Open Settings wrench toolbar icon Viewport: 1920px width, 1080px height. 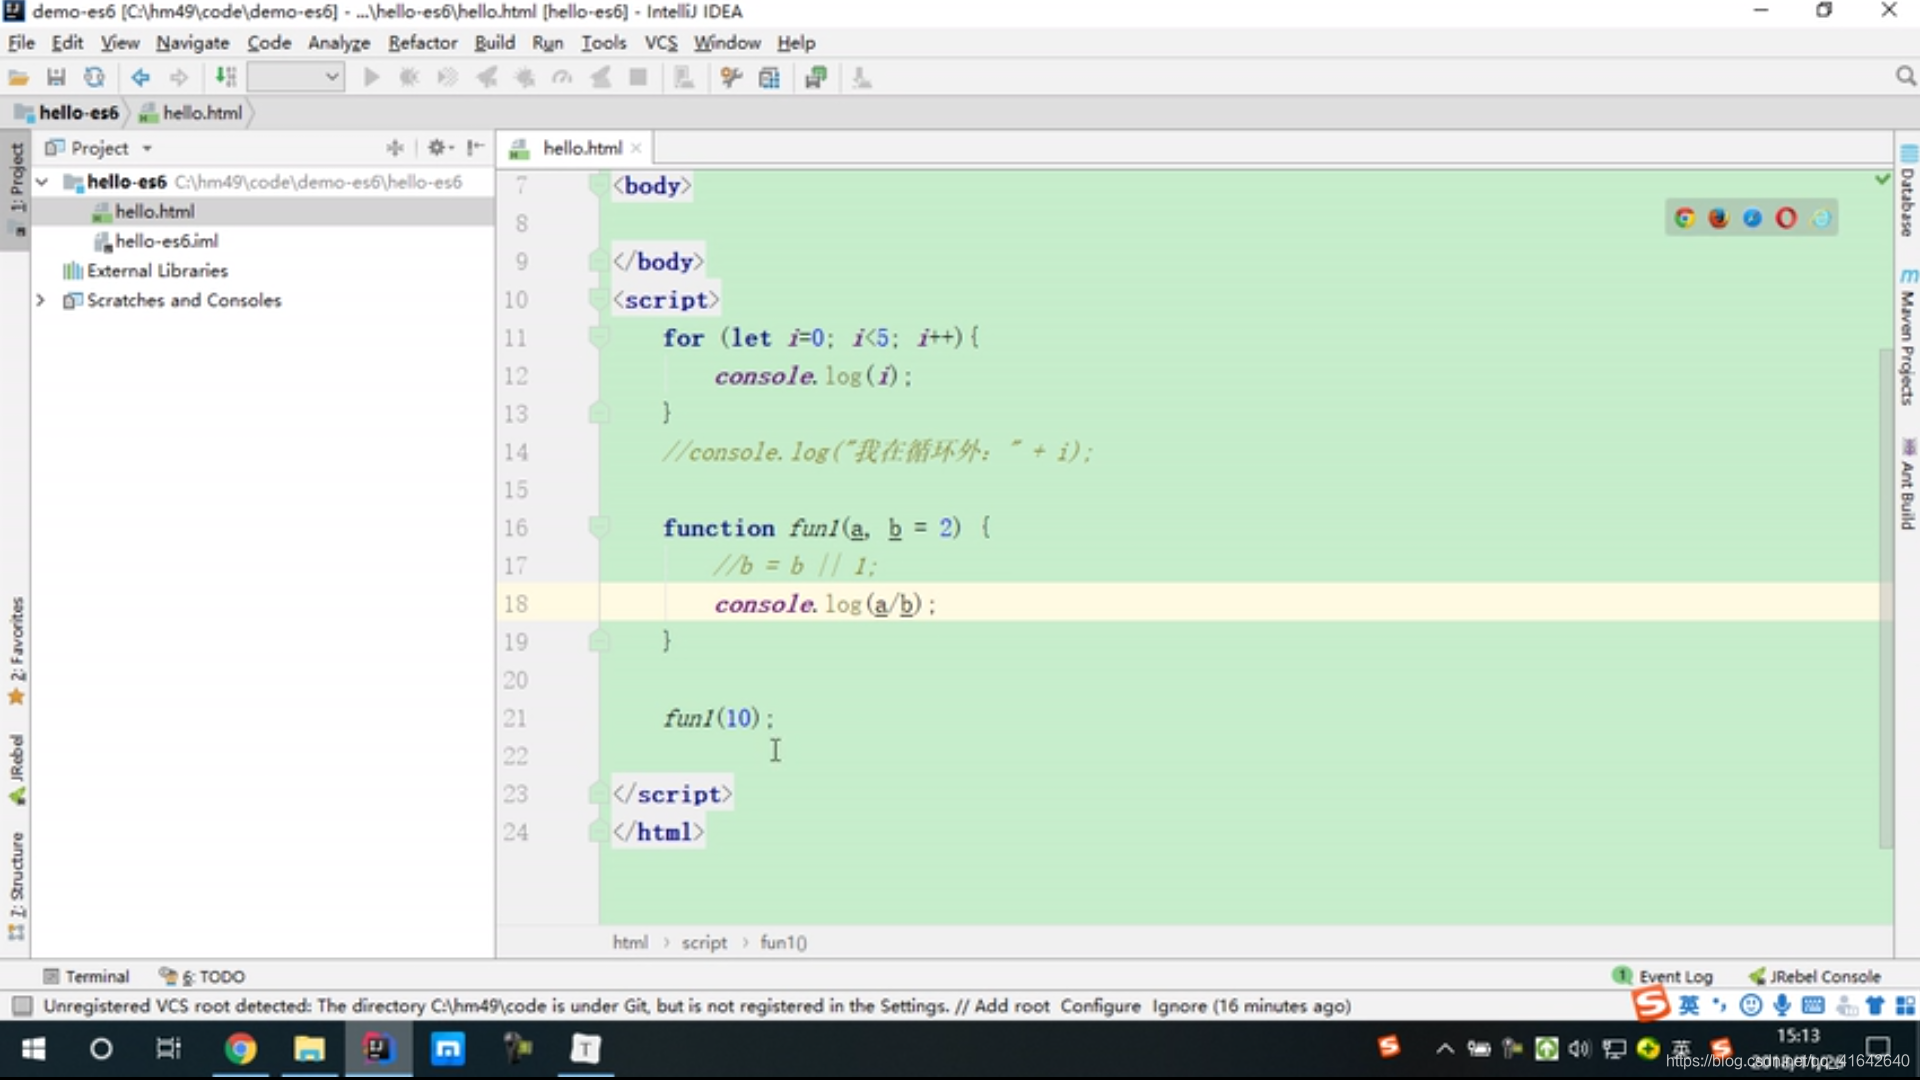[x=731, y=78]
